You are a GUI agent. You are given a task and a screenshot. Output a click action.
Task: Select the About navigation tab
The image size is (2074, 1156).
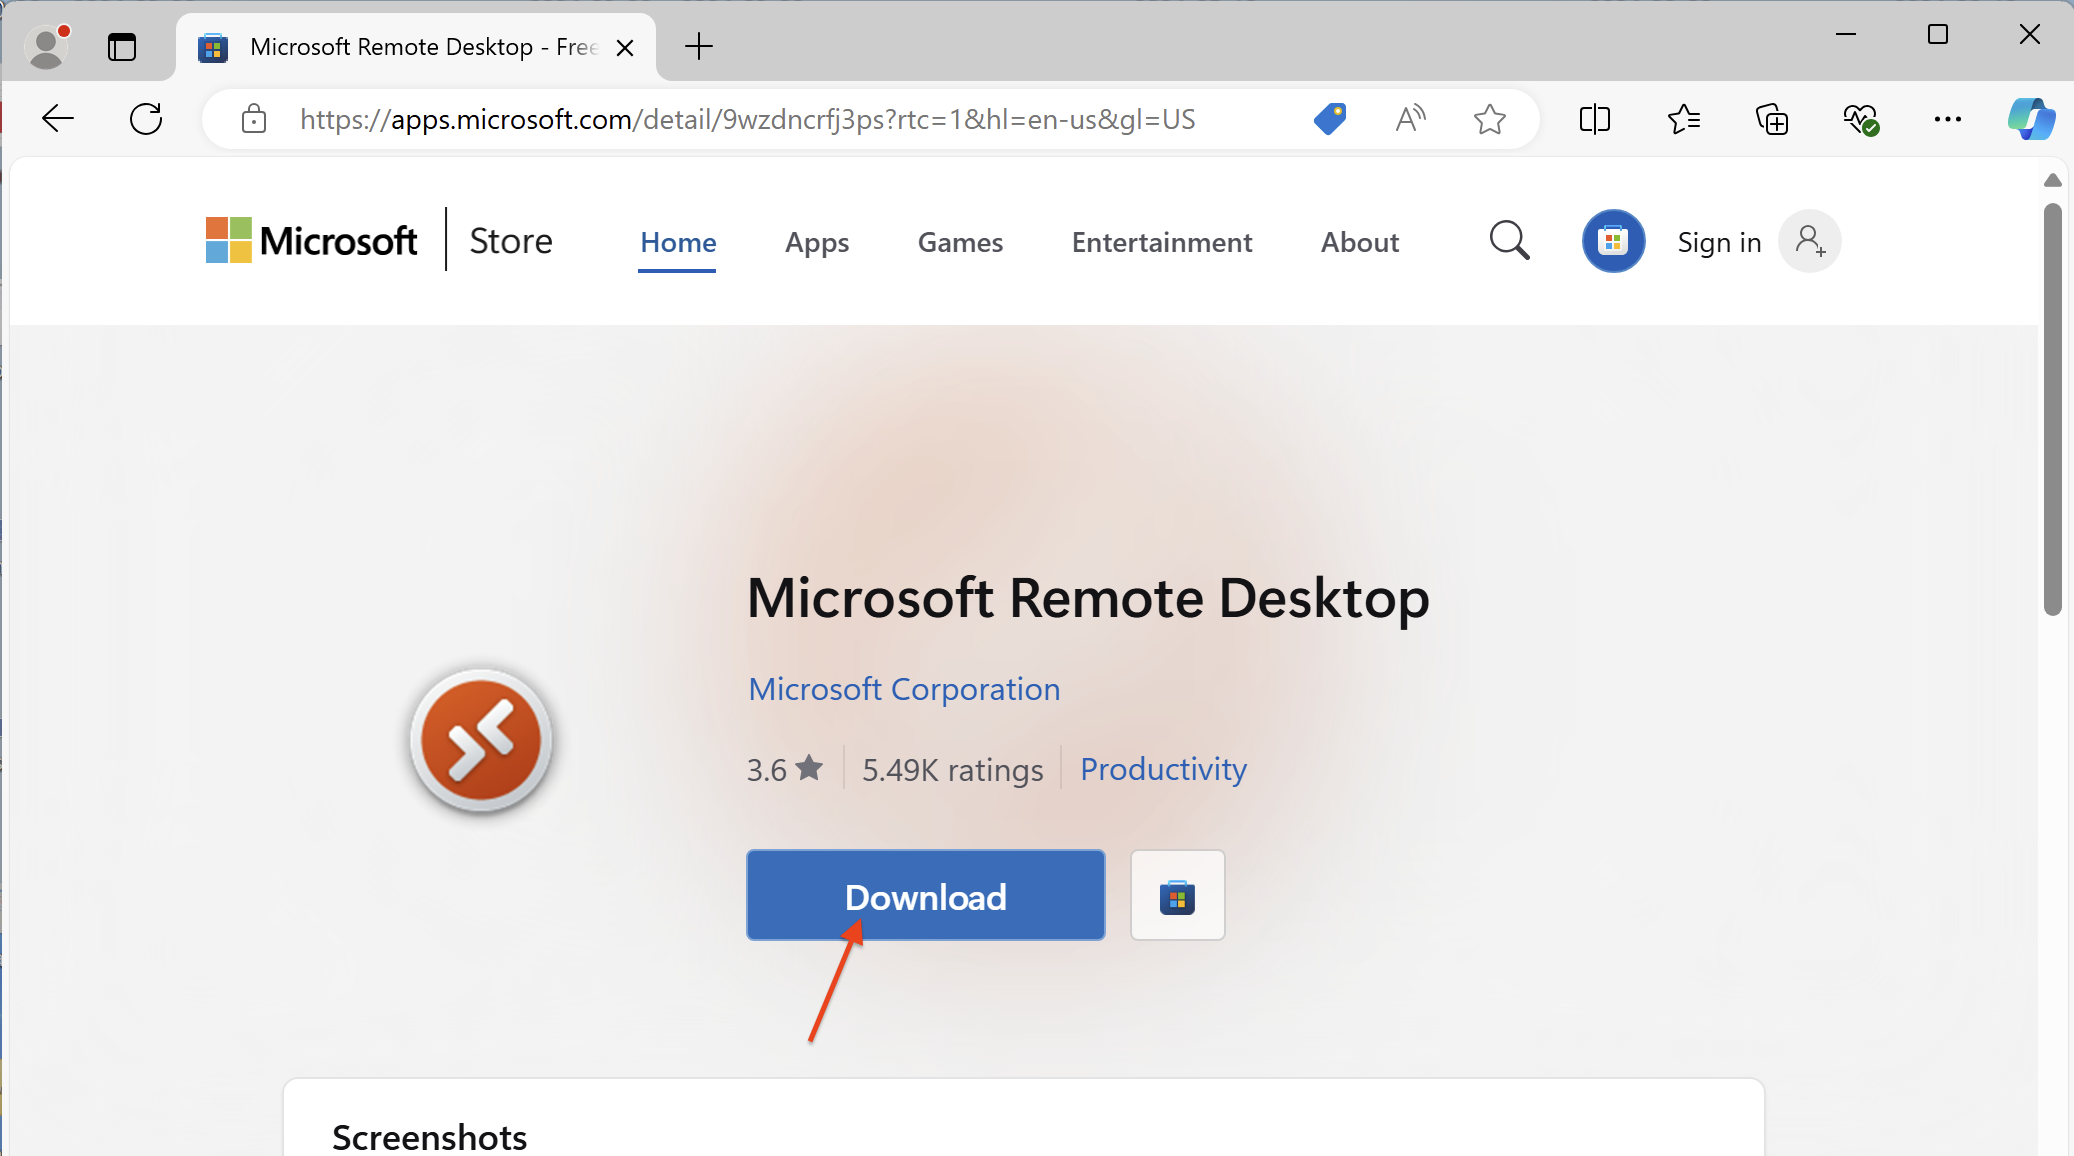click(x=1360, y=243)
